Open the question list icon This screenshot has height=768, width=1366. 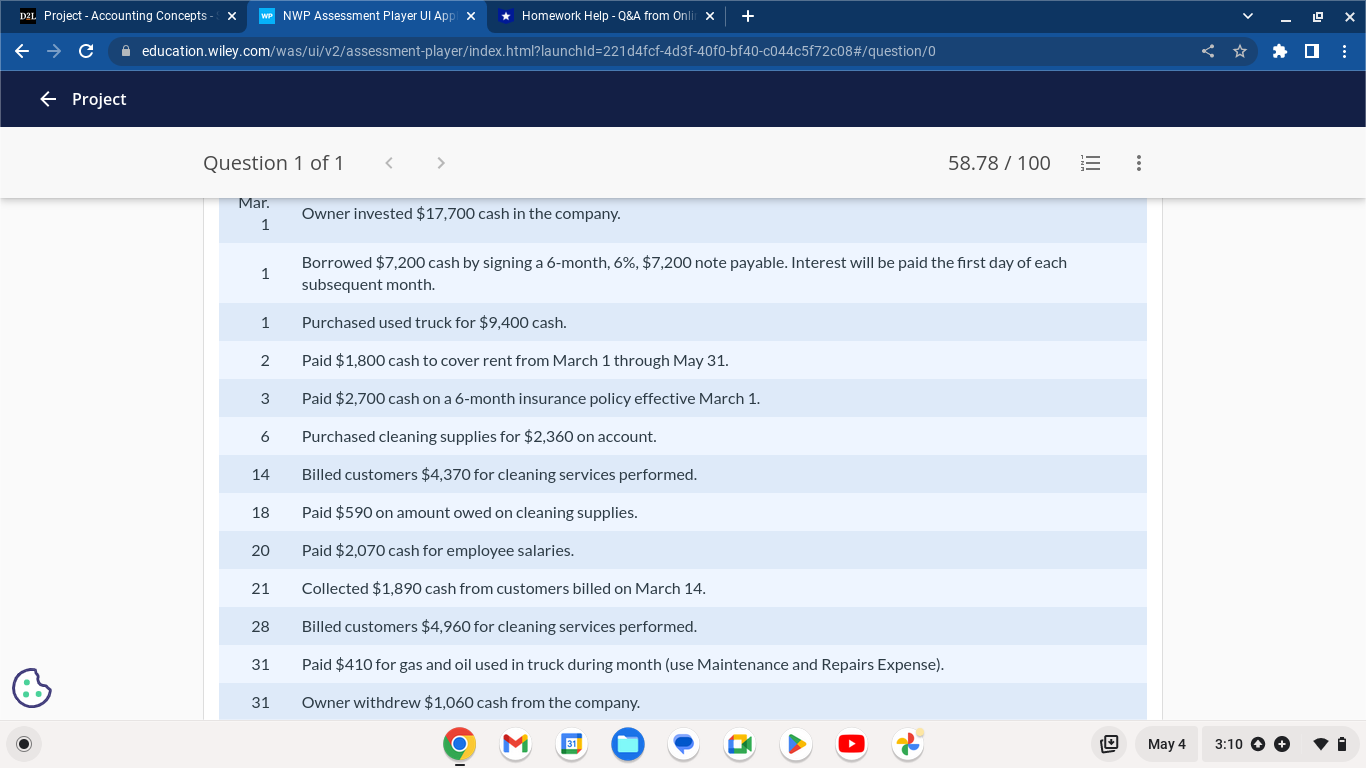[1091, 163]
